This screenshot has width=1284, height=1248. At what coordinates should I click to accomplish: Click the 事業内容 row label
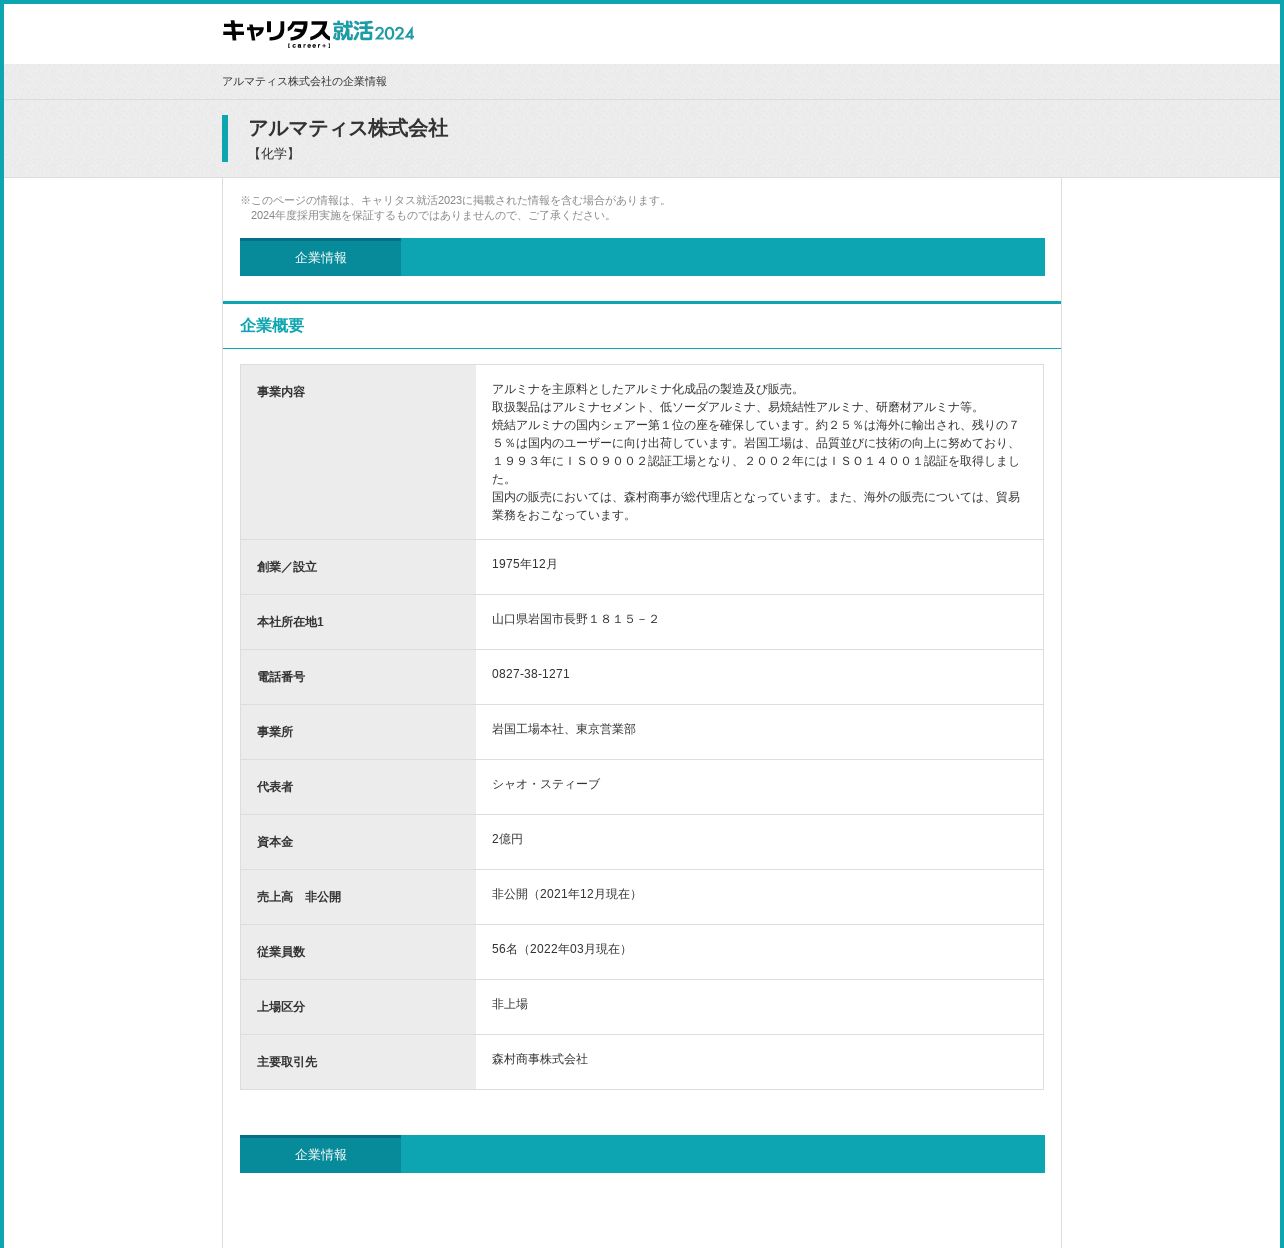coord(281,392)
